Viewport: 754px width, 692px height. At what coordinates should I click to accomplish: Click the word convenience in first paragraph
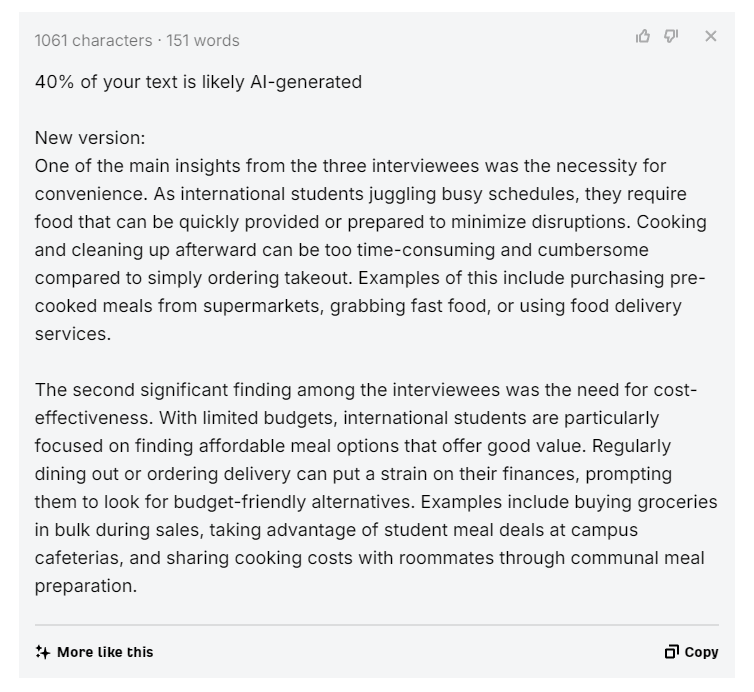pyautogui.click(x=91, y=194)
